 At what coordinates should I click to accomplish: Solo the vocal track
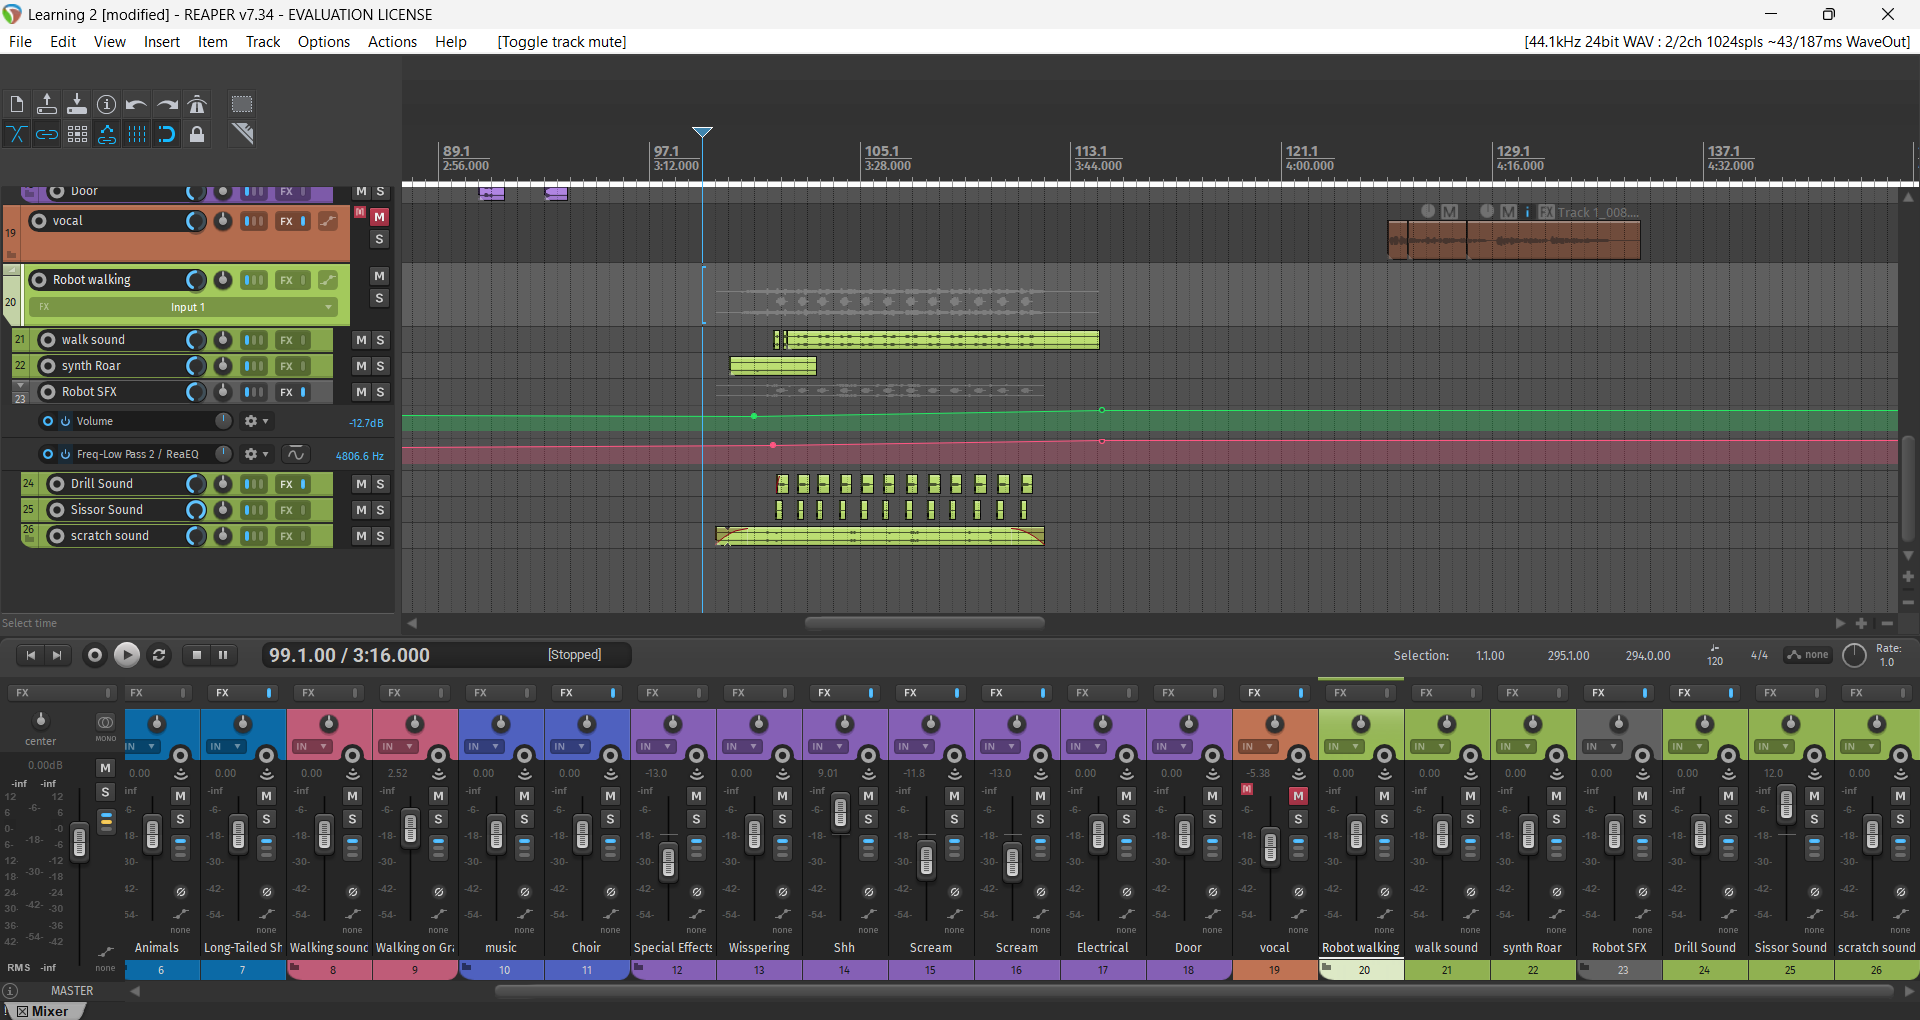click(x=379, y=240)
